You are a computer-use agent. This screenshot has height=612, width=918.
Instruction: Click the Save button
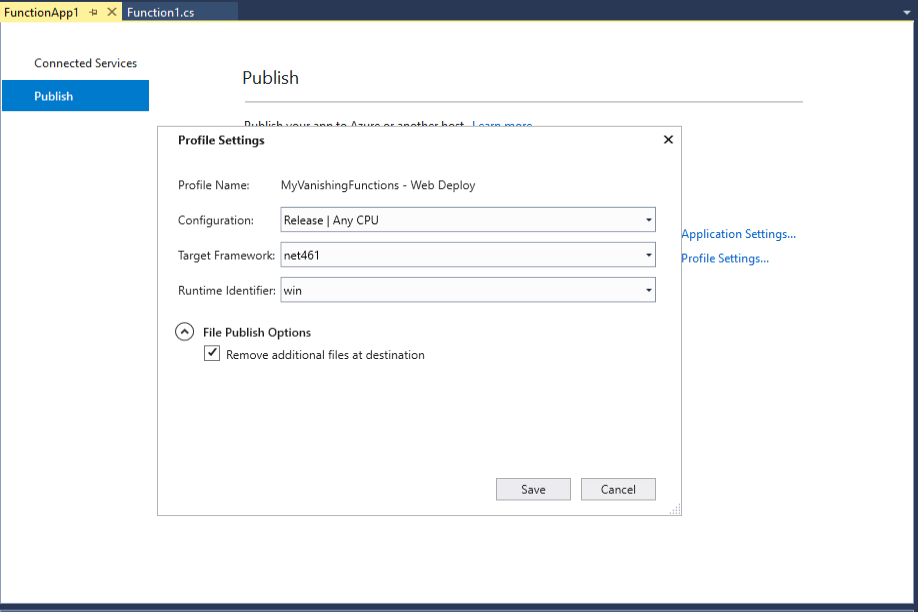(533, 490)
